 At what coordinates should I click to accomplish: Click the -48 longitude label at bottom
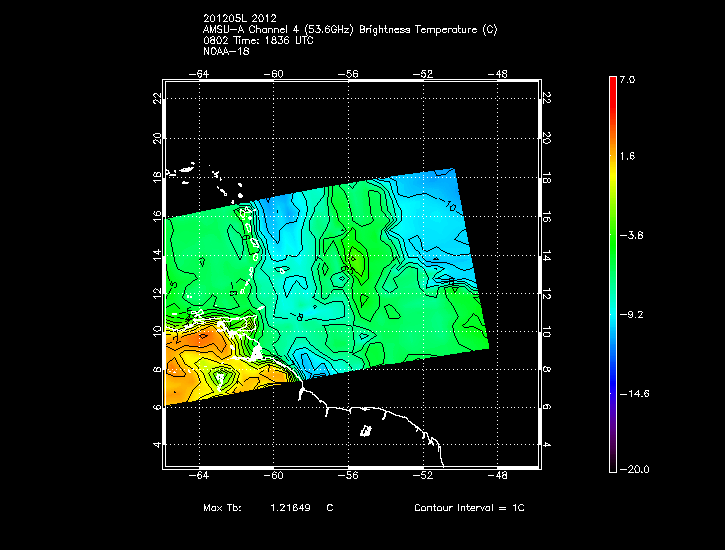point(497,475)
